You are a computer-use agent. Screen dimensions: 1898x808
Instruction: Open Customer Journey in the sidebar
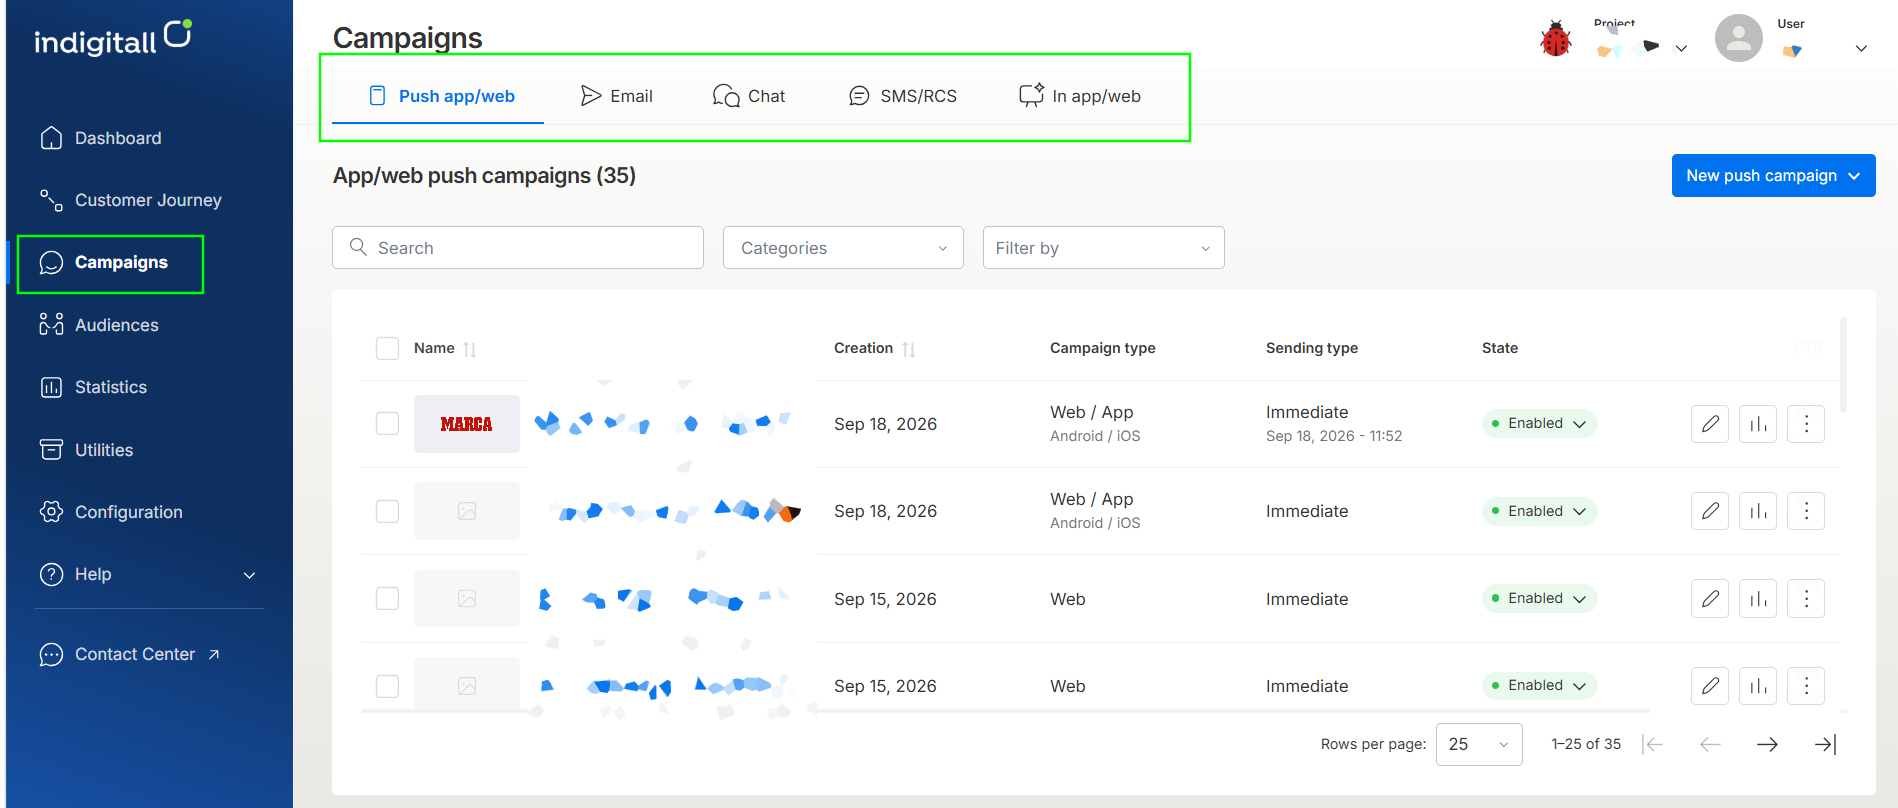point(130,200)
